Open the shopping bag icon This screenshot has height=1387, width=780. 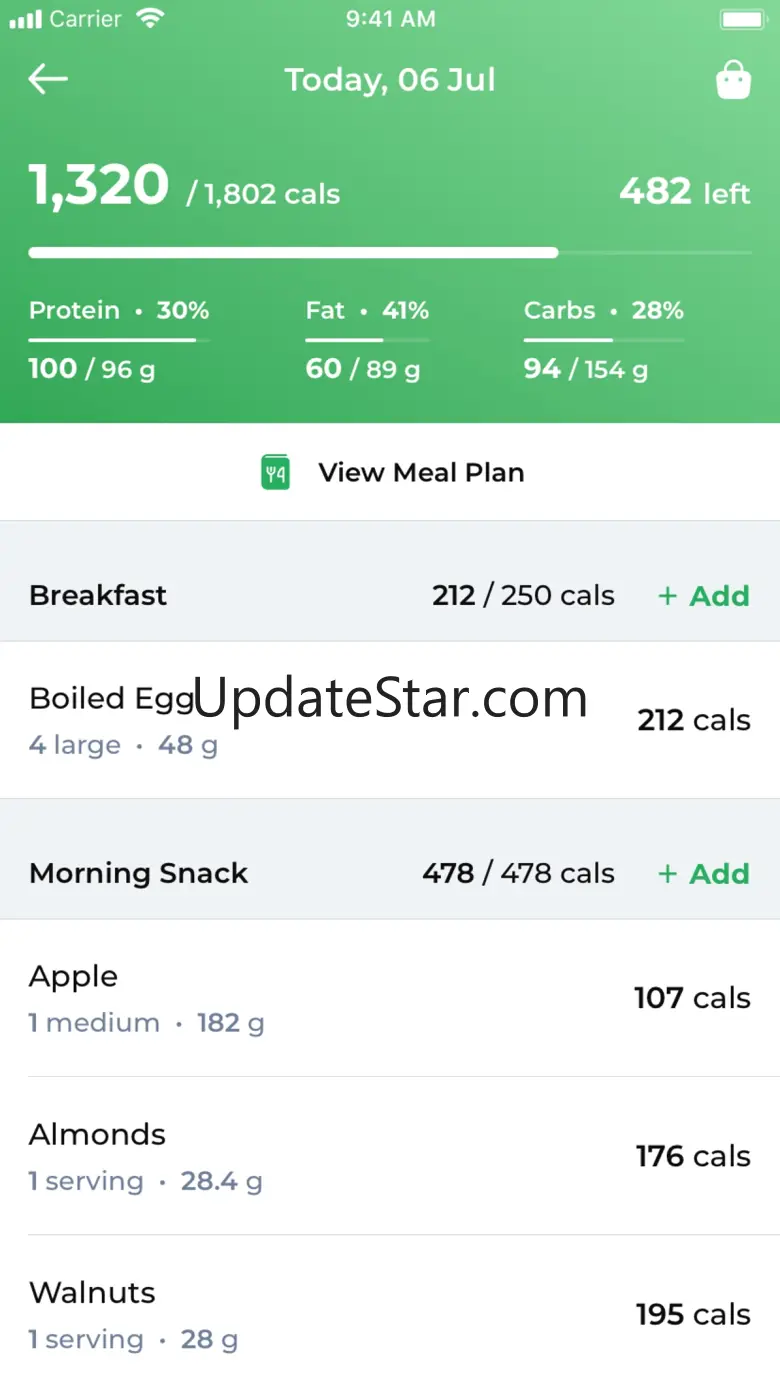(x=733, y=81)
